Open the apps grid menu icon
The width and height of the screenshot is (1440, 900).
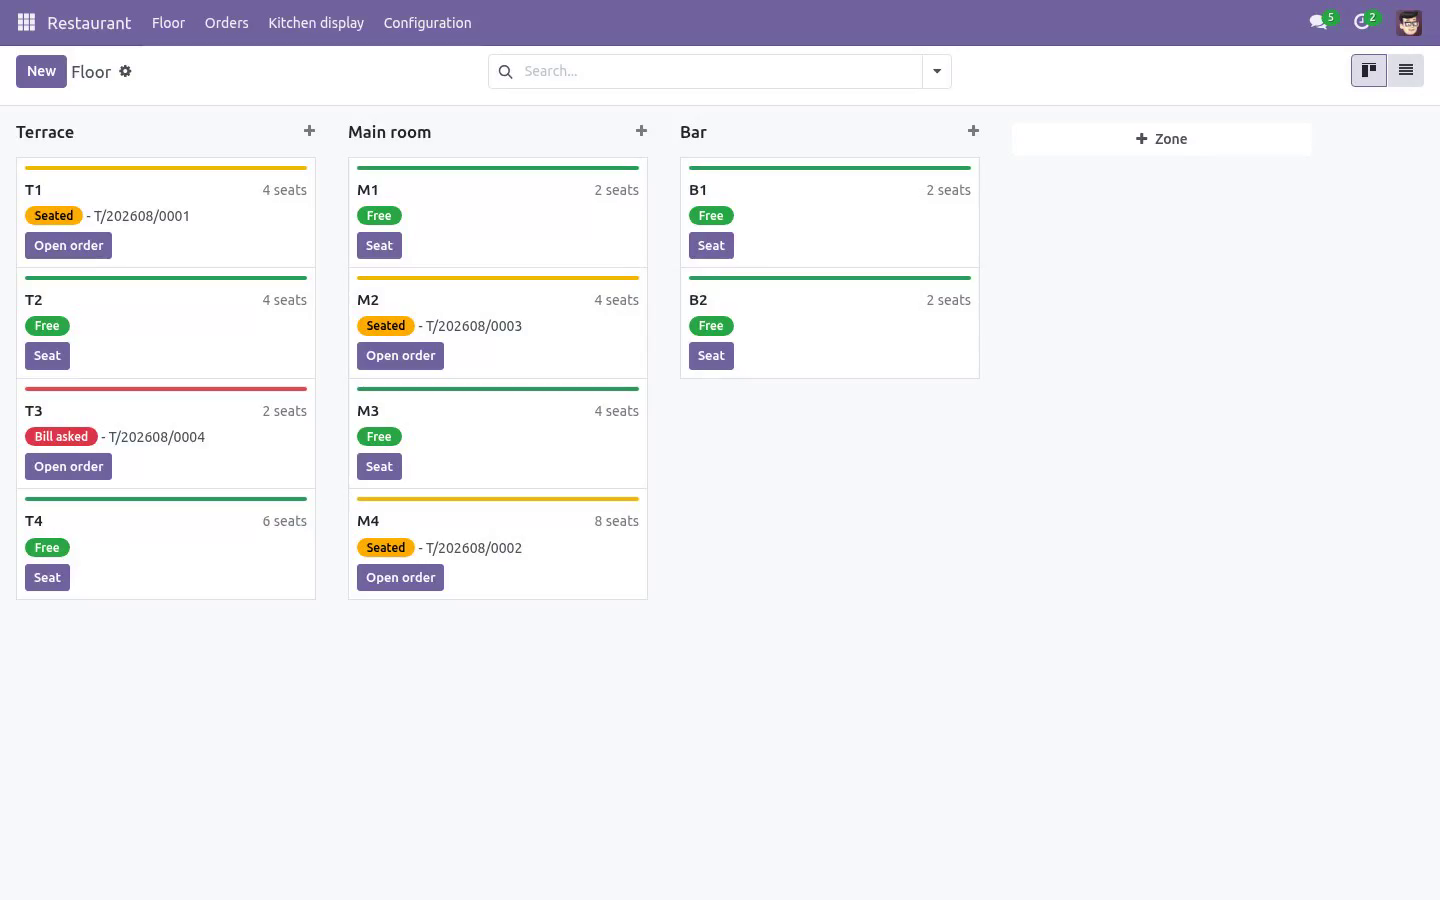[x=26, y=22]
